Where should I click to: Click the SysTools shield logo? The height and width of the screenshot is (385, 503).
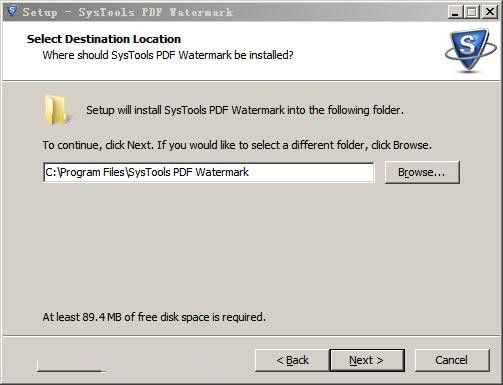pyautogui.click(x=470, y=51)
